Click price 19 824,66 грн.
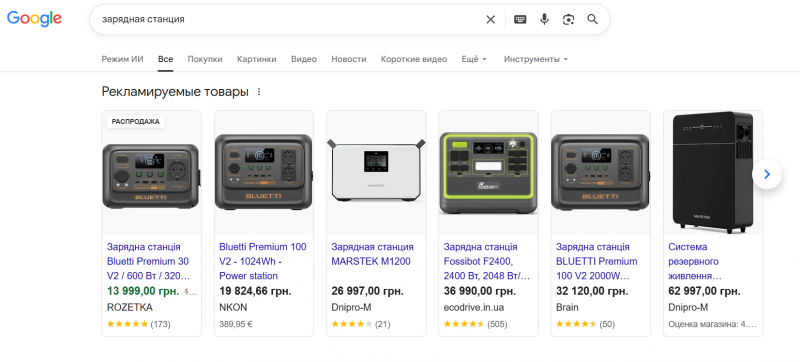 pos(255,291)
